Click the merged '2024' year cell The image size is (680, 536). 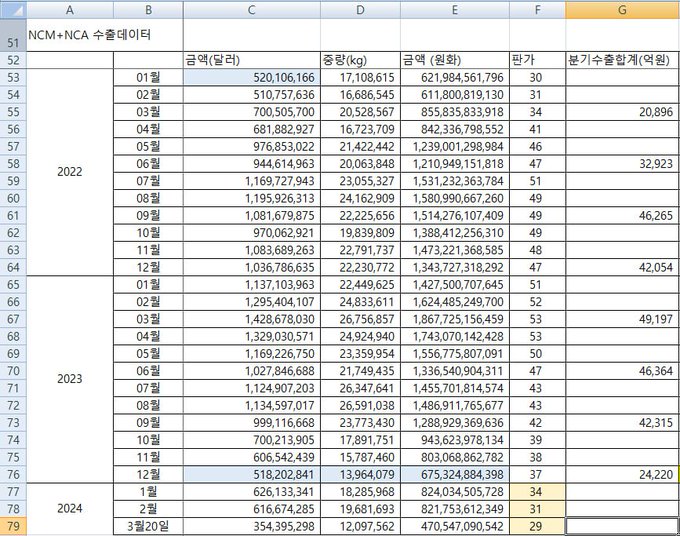pyautogui.click(x=70, y=509)
